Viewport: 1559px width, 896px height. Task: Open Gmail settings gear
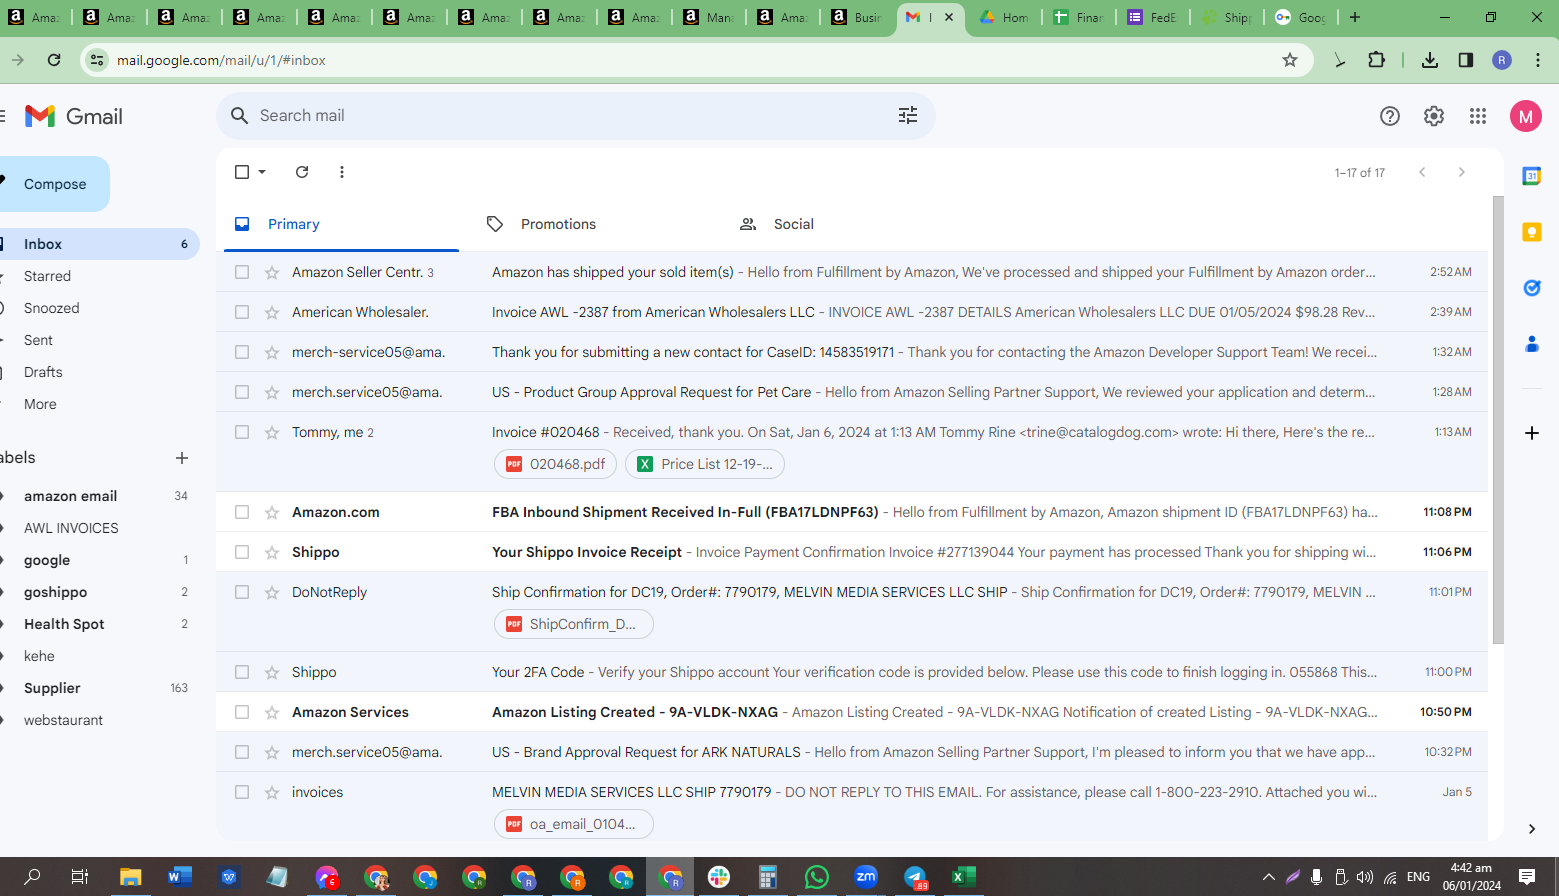coord(1434,116)
